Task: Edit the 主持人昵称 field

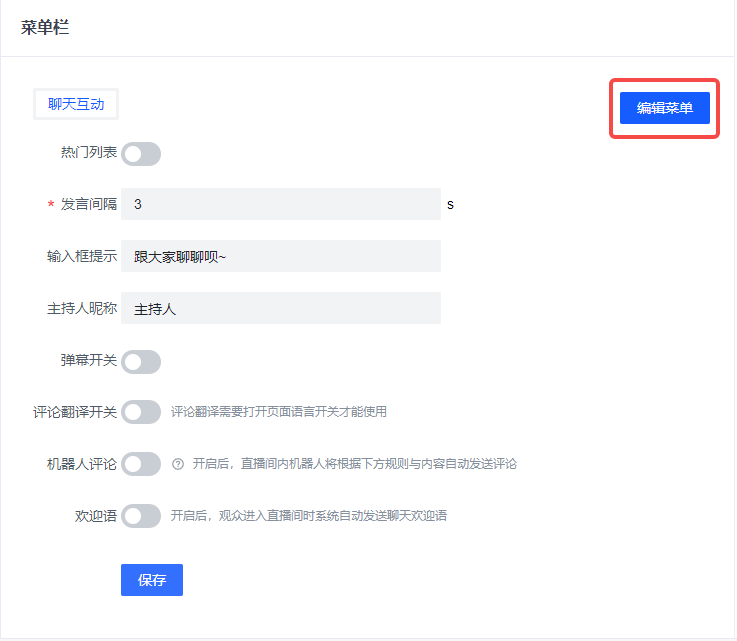Action: pyautogui.click(x=281, y=308)
